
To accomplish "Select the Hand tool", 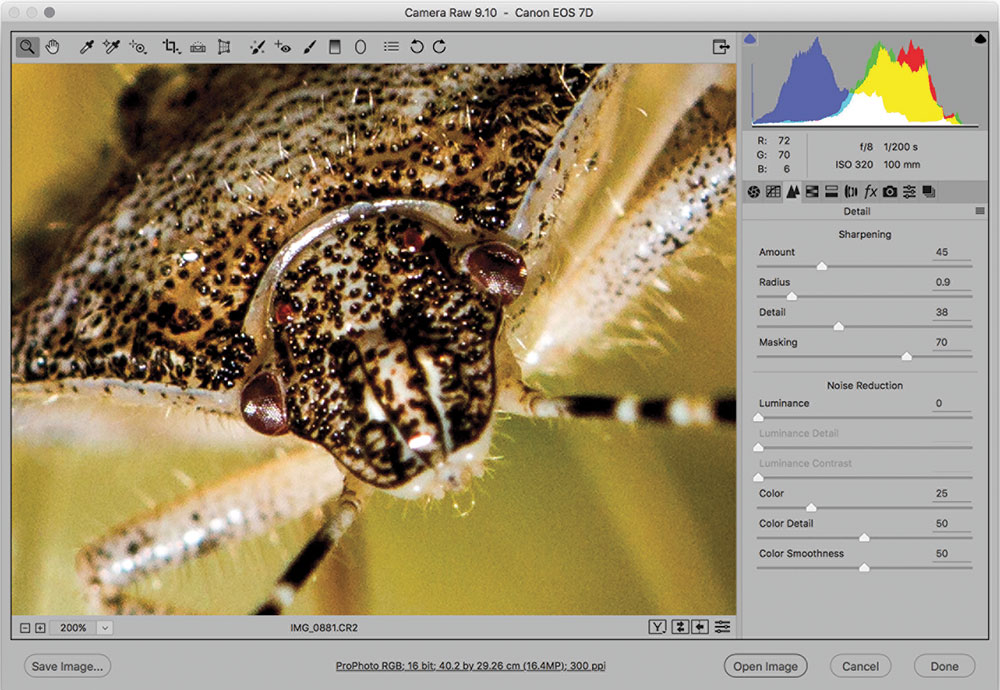I will (52, 46).
